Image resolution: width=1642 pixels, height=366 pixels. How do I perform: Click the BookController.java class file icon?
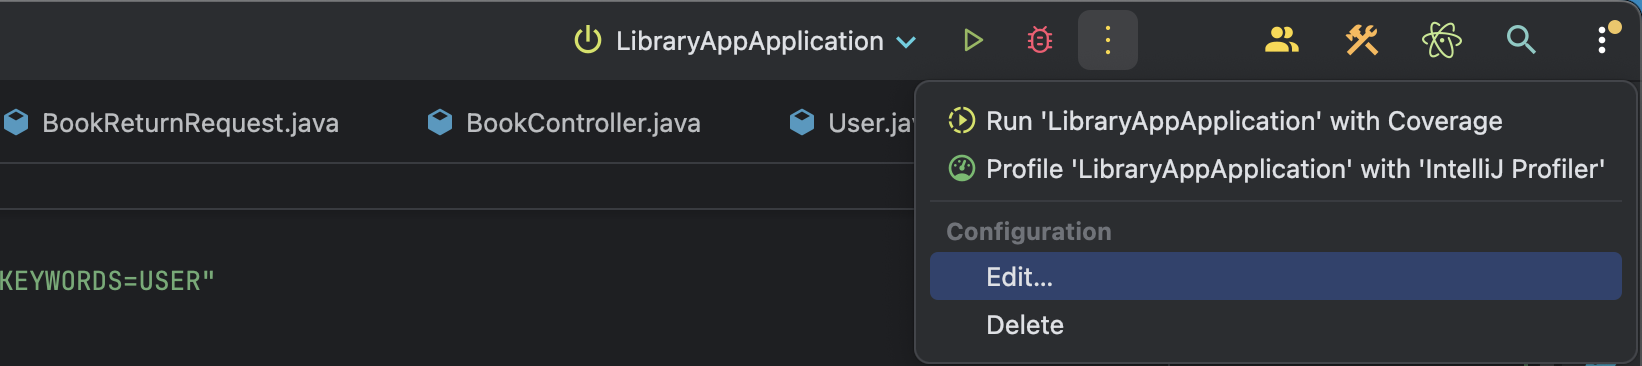click(x=440, y=122)
